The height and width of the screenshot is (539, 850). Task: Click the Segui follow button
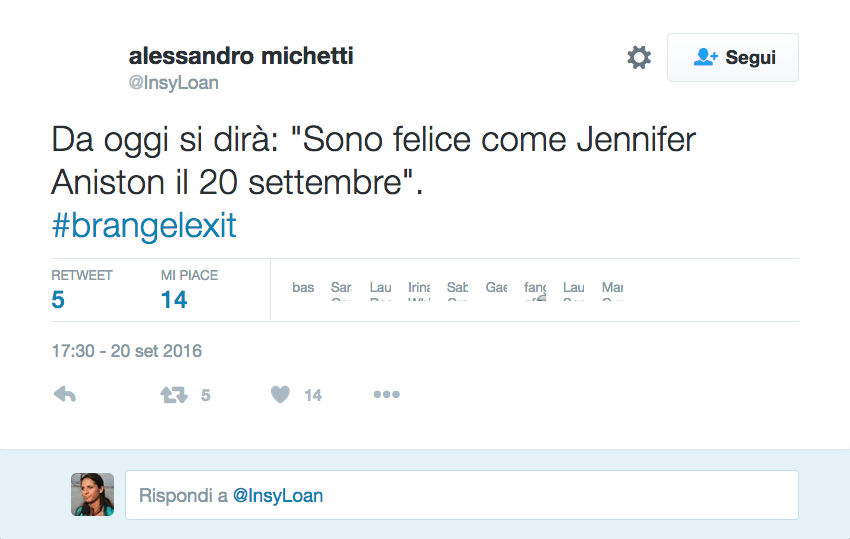point(733,57)
